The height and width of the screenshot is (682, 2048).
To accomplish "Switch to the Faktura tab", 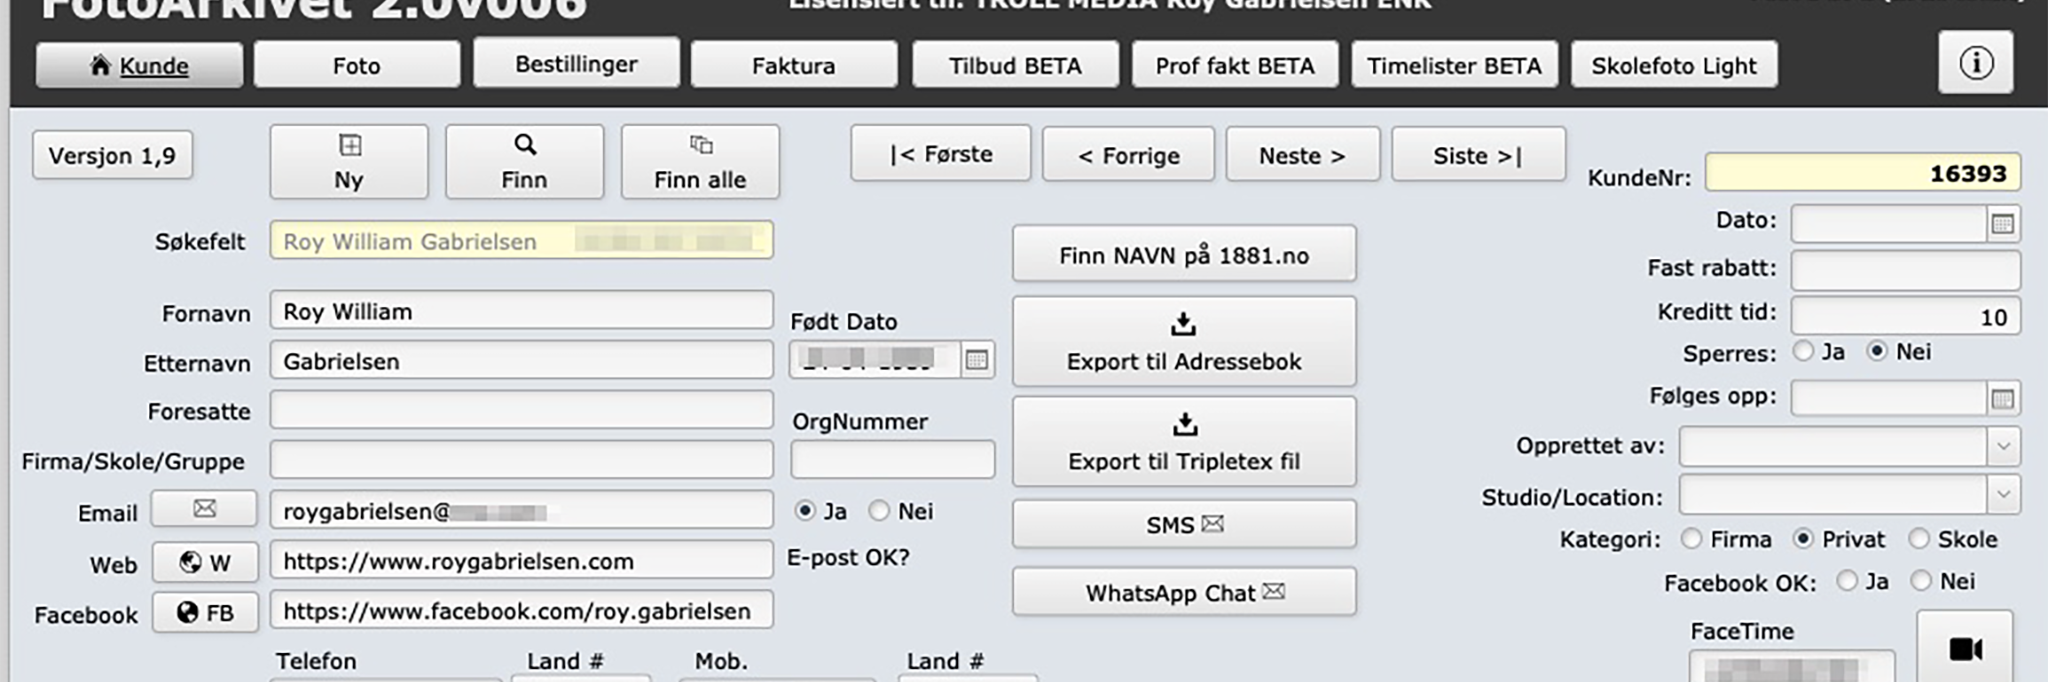I will (x=793, y=66).
